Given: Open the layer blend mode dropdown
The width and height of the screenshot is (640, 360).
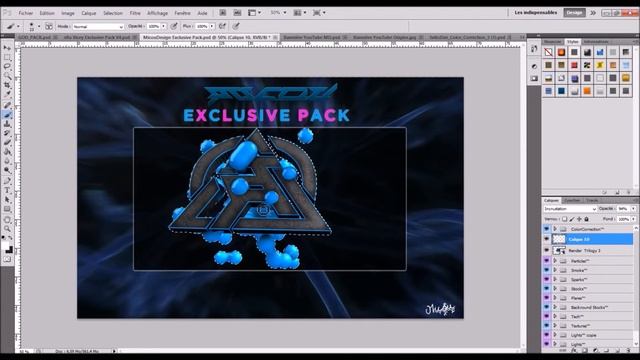Looking at the screenshot, I should (x=570, y=209).
